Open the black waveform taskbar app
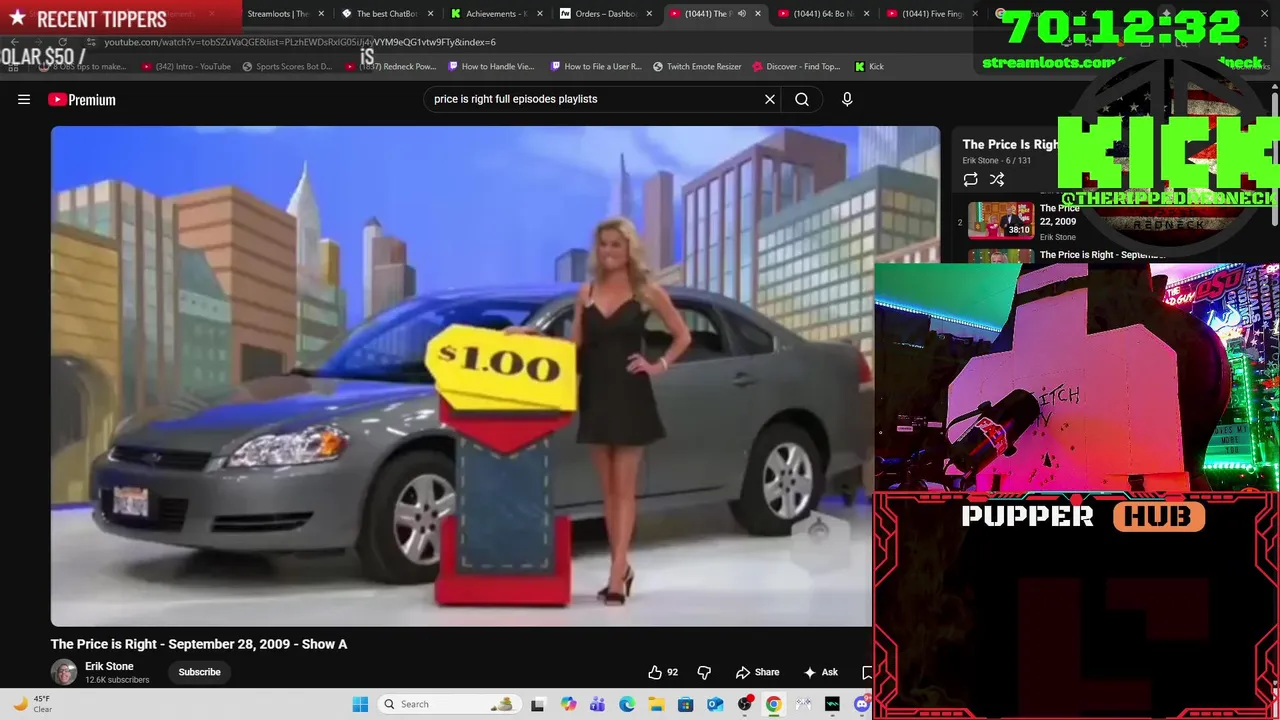This screenshot has height=720, width=1280. (832, 704)
